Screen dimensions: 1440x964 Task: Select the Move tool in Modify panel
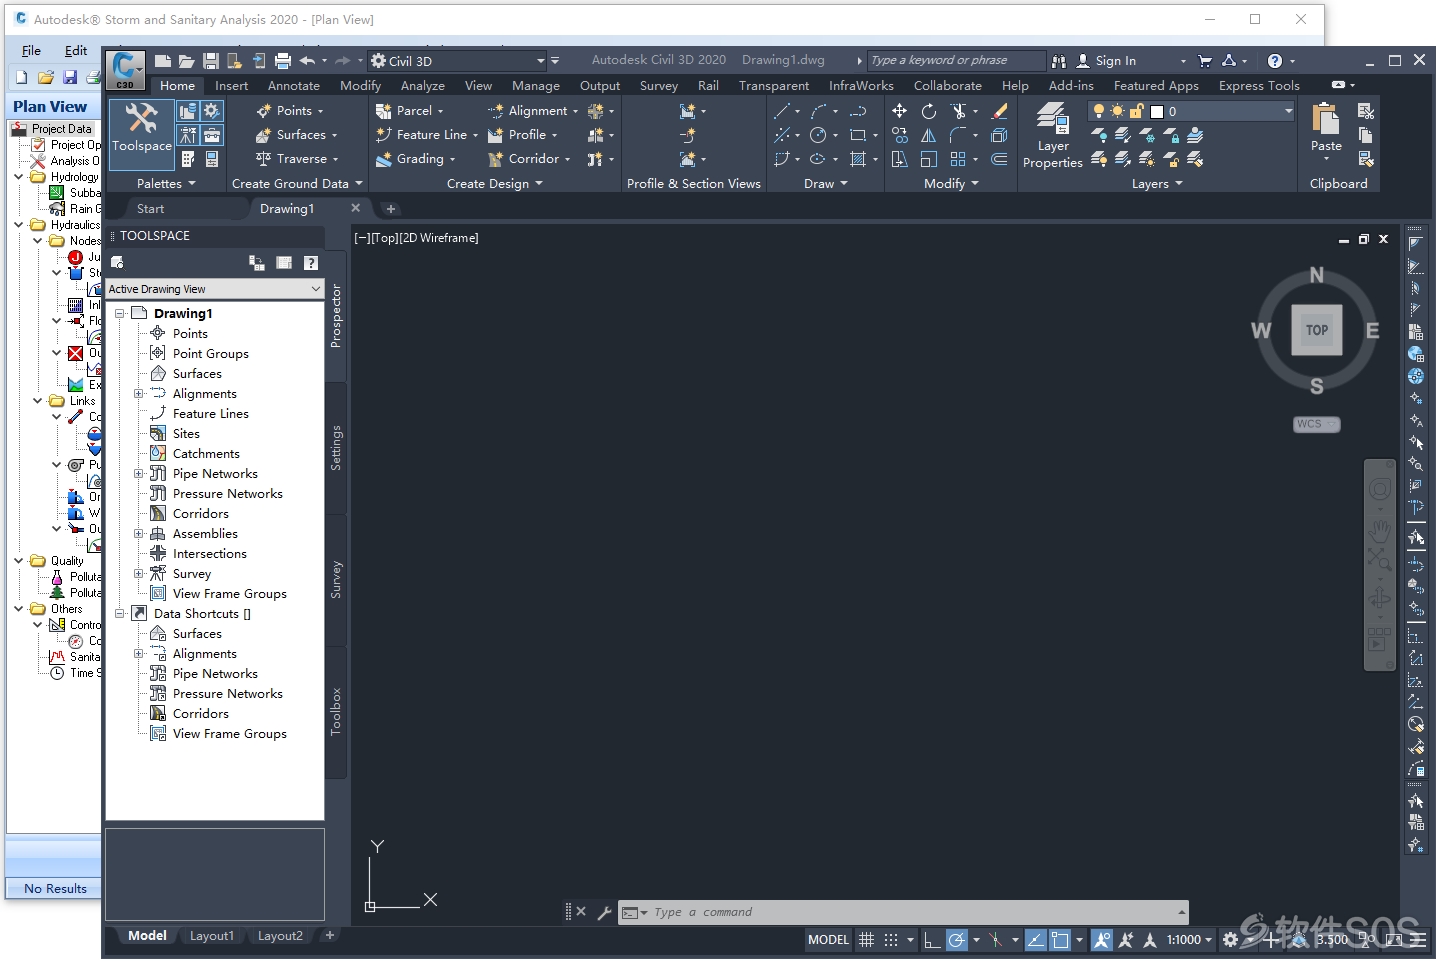tap(899, 111)
